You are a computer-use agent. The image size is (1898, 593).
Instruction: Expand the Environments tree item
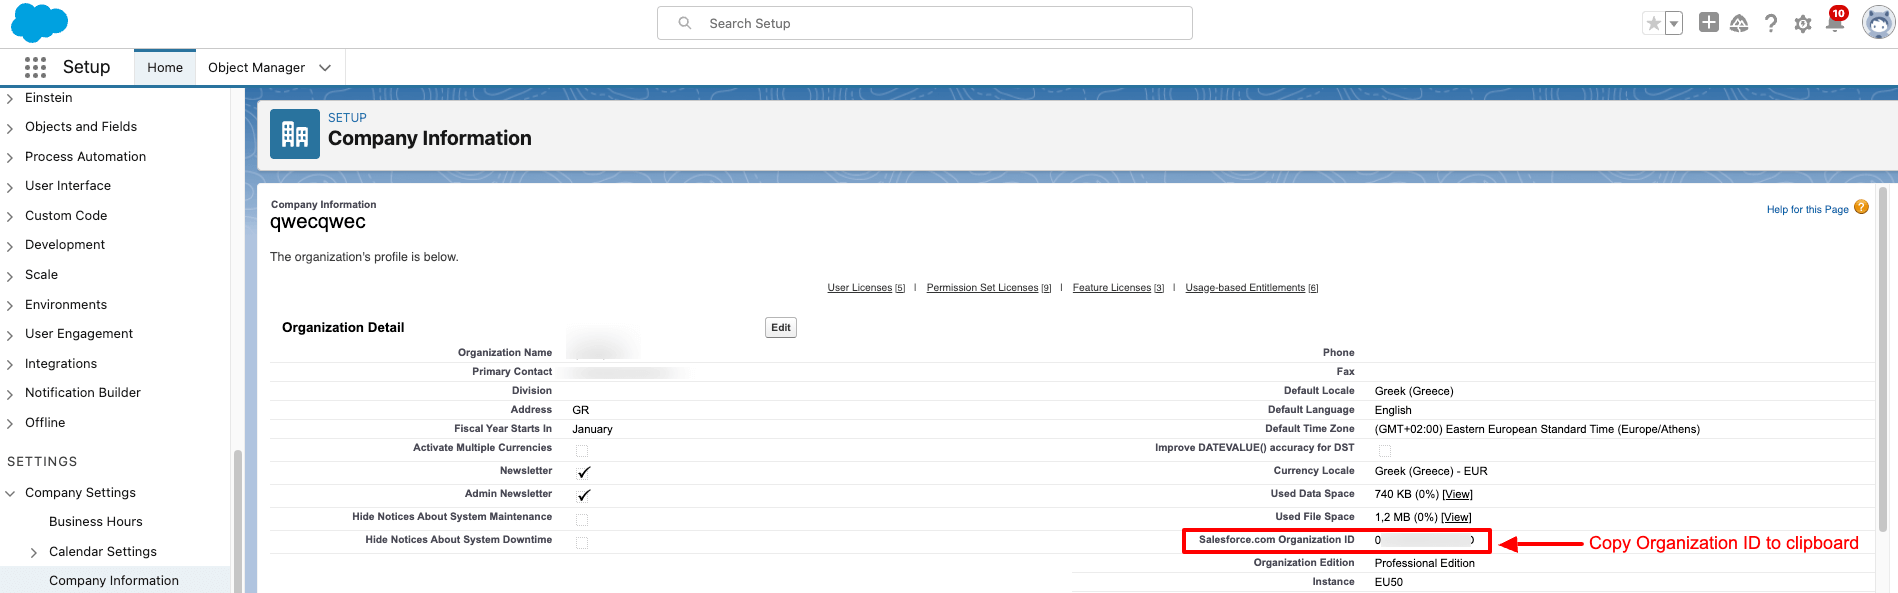coord(10,305)
